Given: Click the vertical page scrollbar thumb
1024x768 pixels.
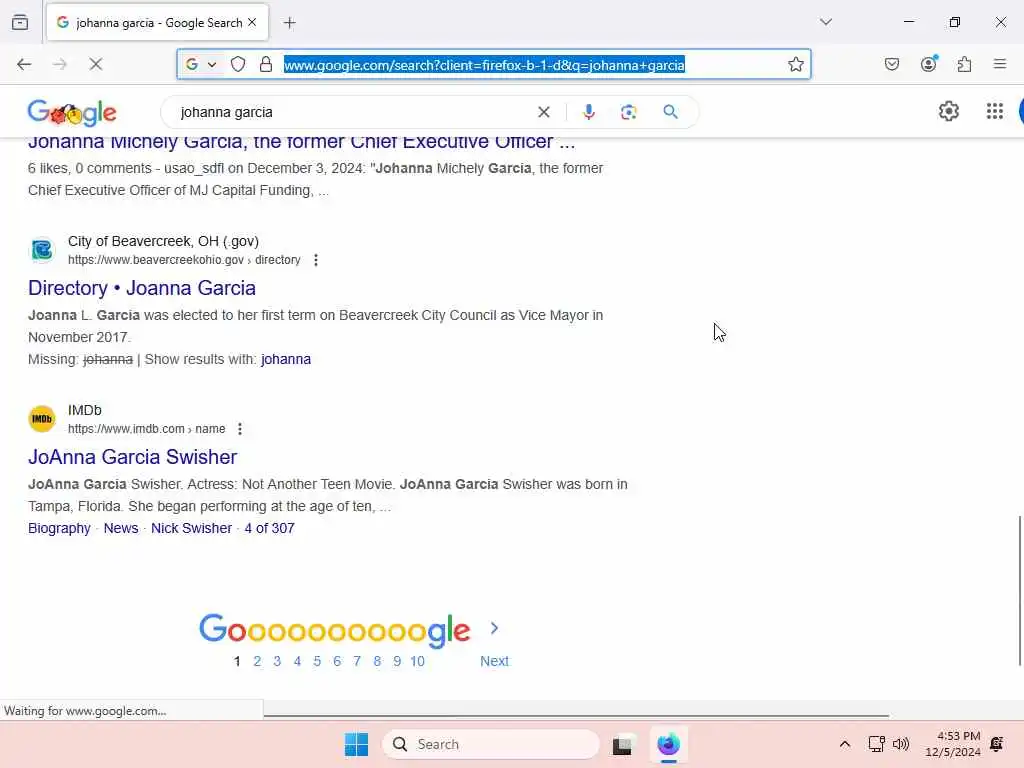Looking at the screenshot, I should [1019, 590].
